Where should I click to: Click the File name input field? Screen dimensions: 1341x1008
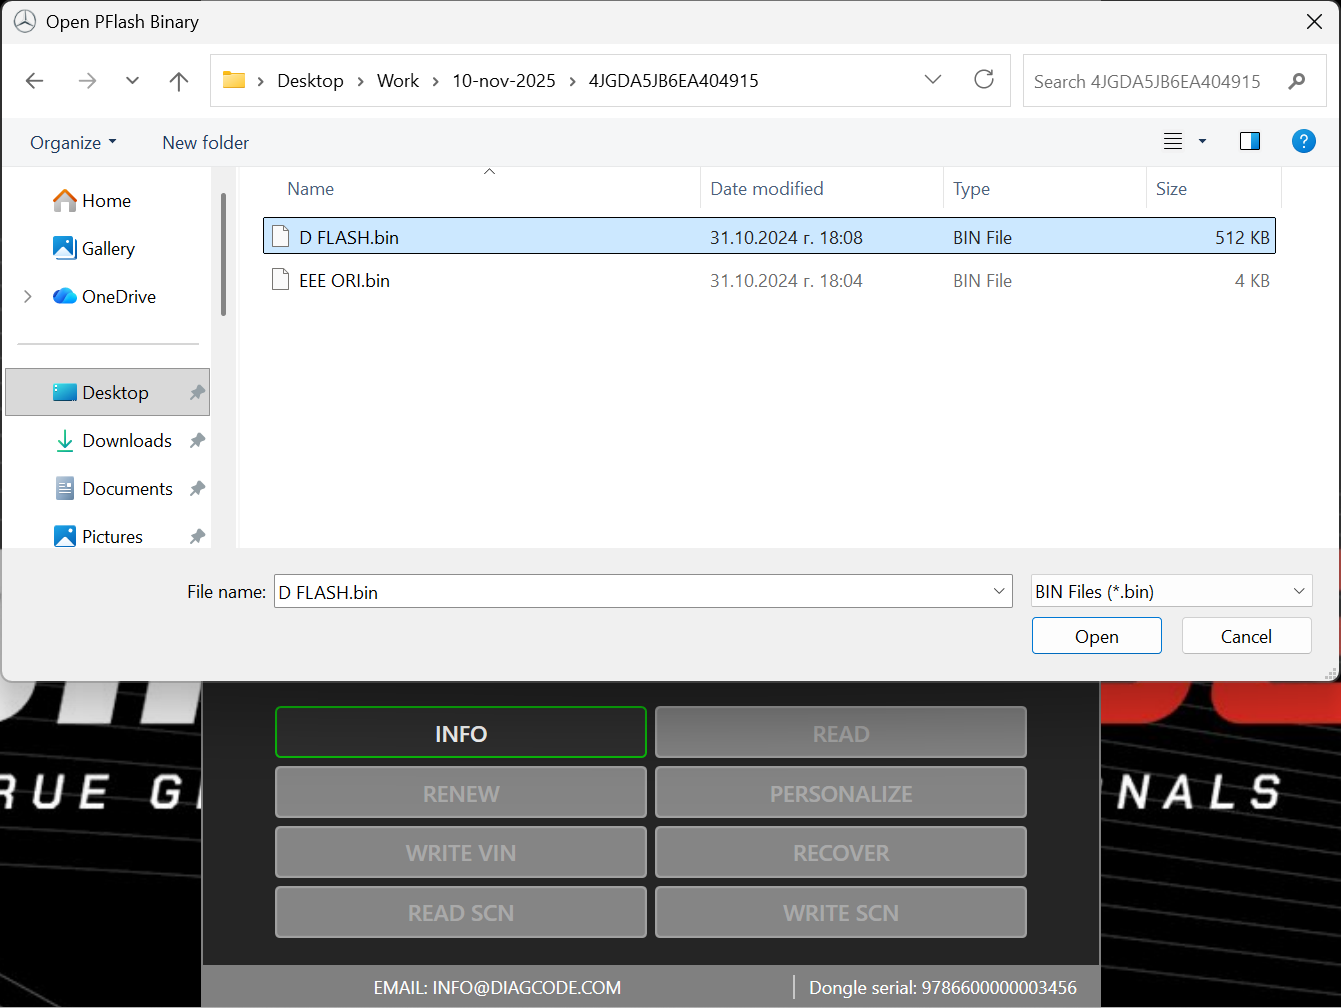pyautogui.click(x=630, y=592)
